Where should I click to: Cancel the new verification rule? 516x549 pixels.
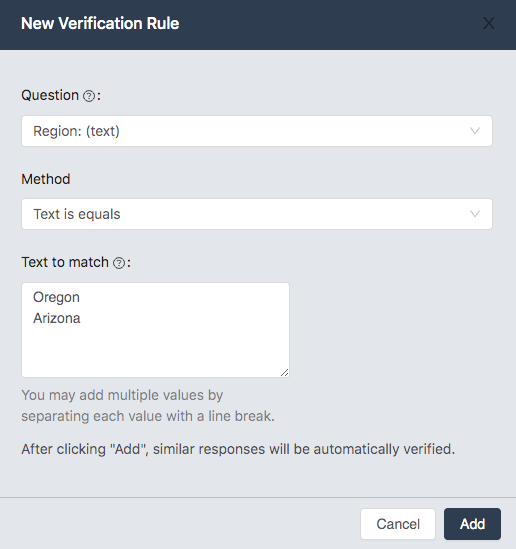[x=398, y=524]
